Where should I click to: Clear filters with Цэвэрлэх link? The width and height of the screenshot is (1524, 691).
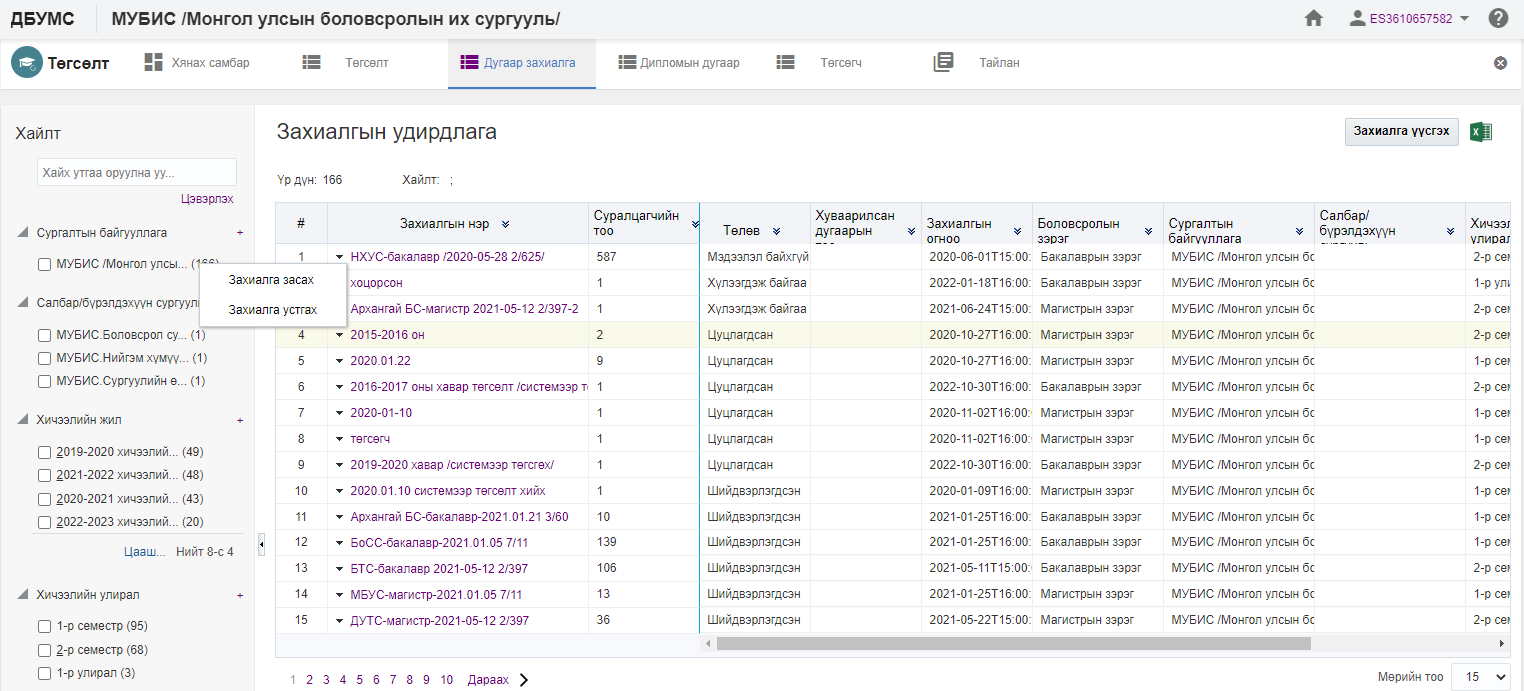208,199
